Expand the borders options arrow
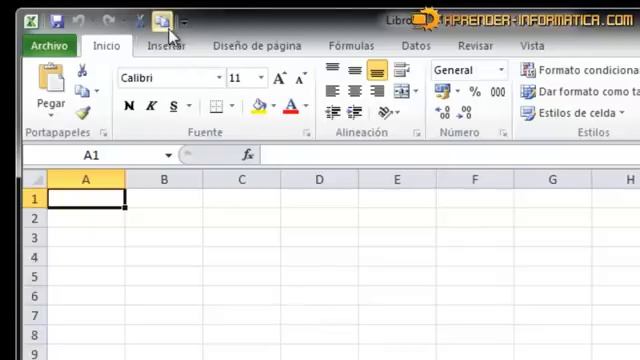This screenshot has width=640, height=360. tap(232, 106)
